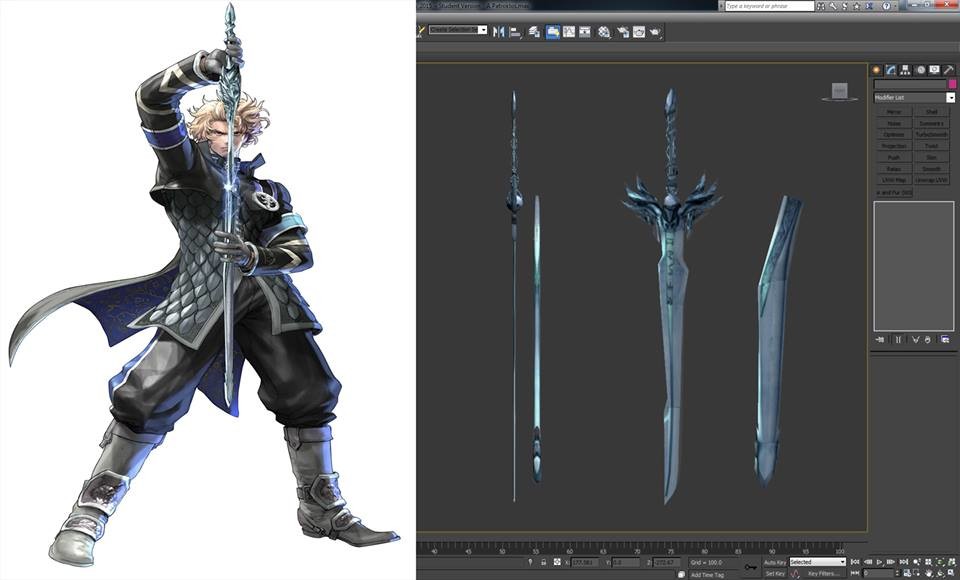The image size is (960, 580).
Task: Open the Render Setup dialog
Action: pos(622,31)
